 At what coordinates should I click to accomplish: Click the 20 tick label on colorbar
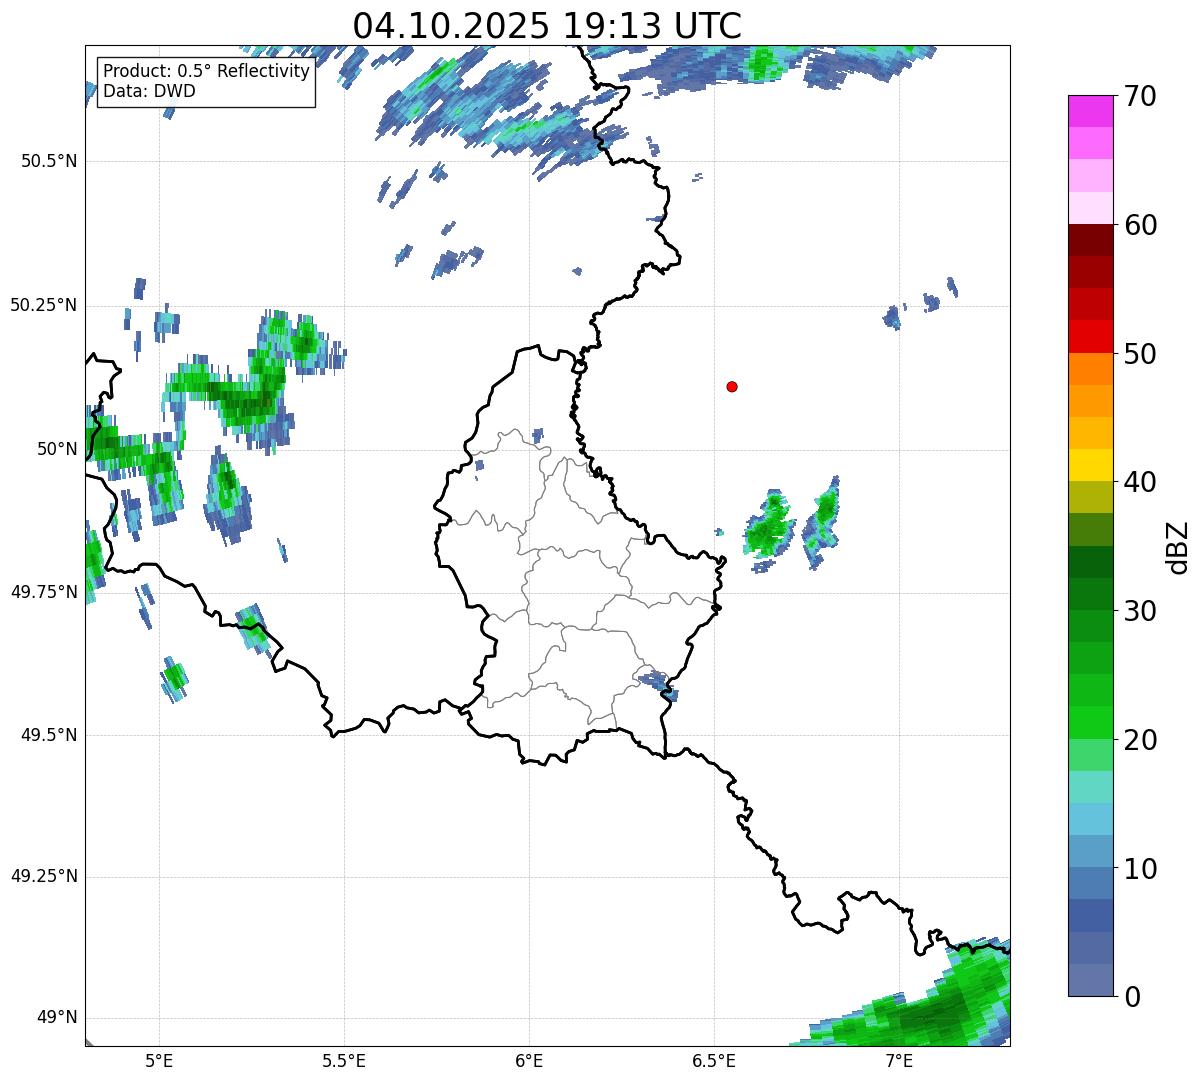[1139, 740]
